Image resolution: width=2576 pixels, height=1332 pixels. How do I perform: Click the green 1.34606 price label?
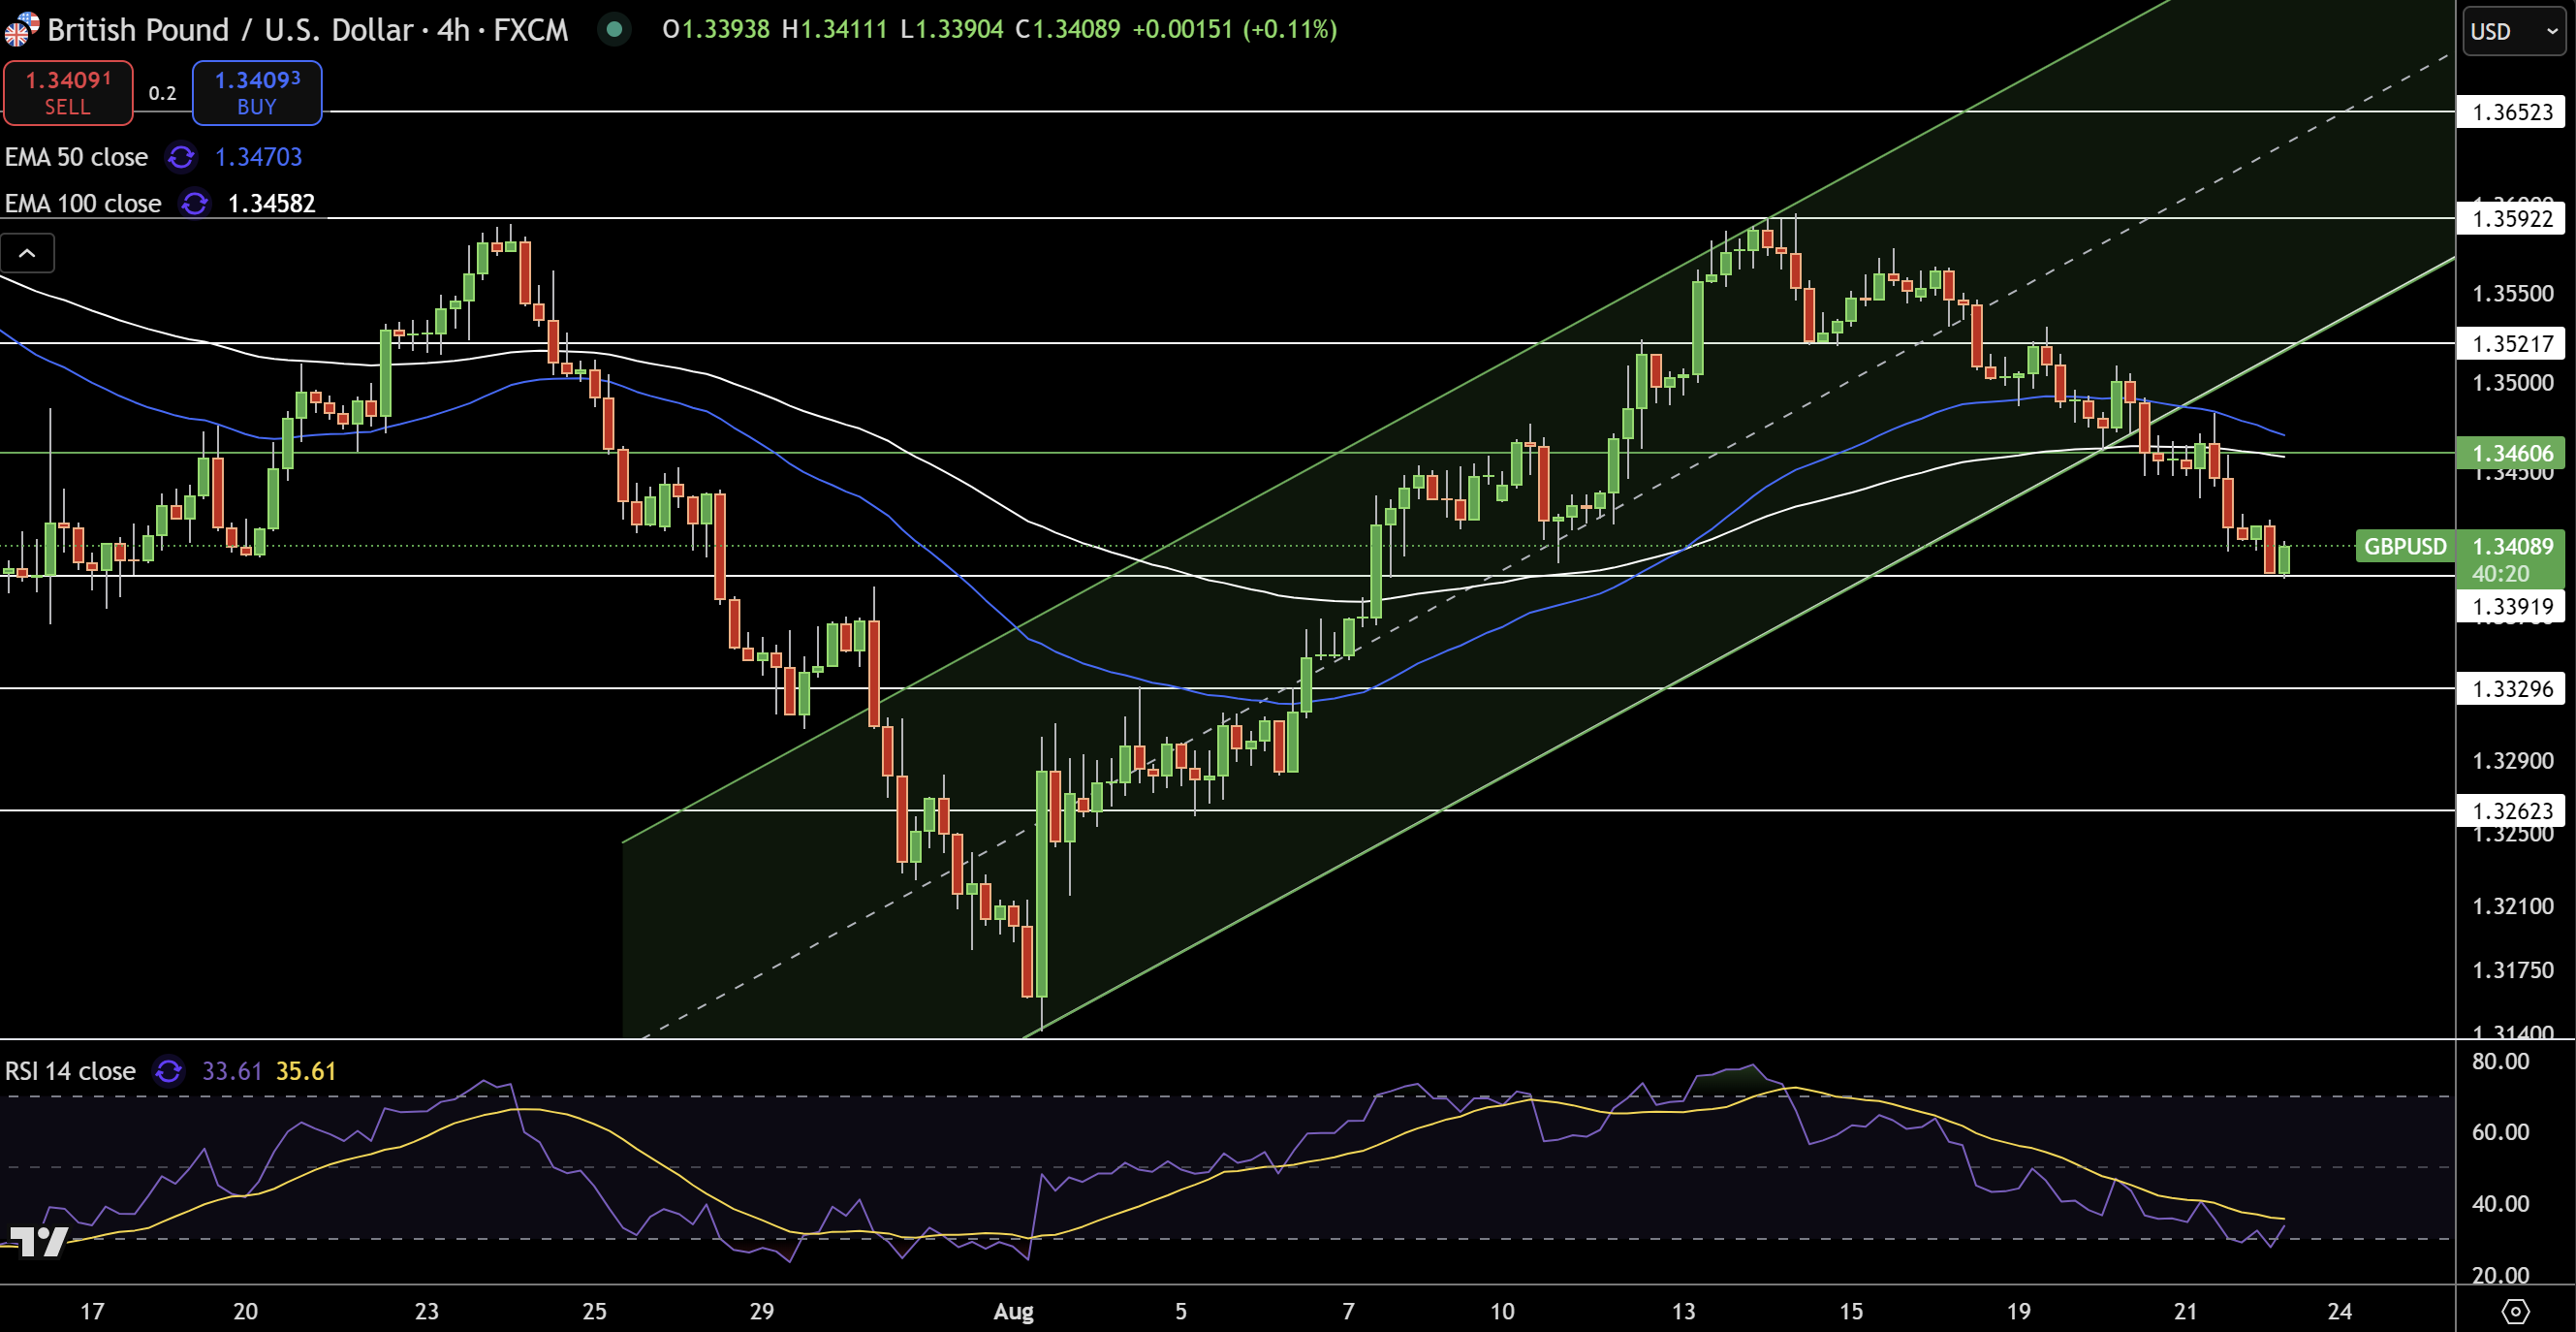[x=2512, y=453]
